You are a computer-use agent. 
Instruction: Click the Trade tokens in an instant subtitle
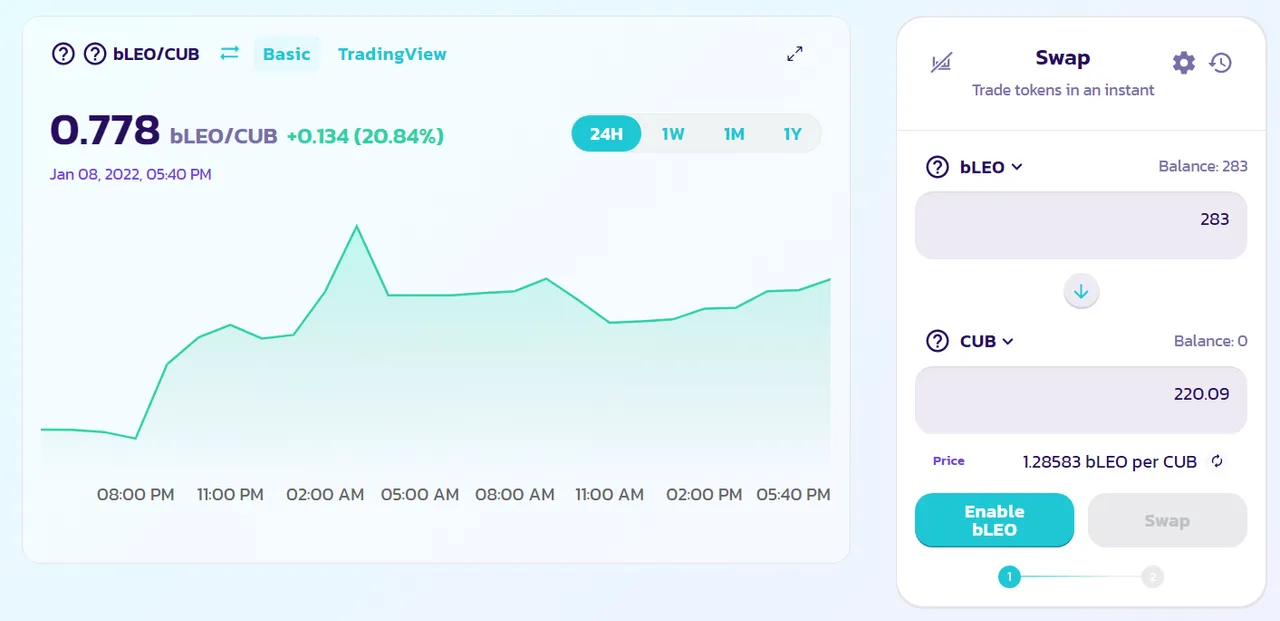pyautogui.click(x=1063, y=90)
